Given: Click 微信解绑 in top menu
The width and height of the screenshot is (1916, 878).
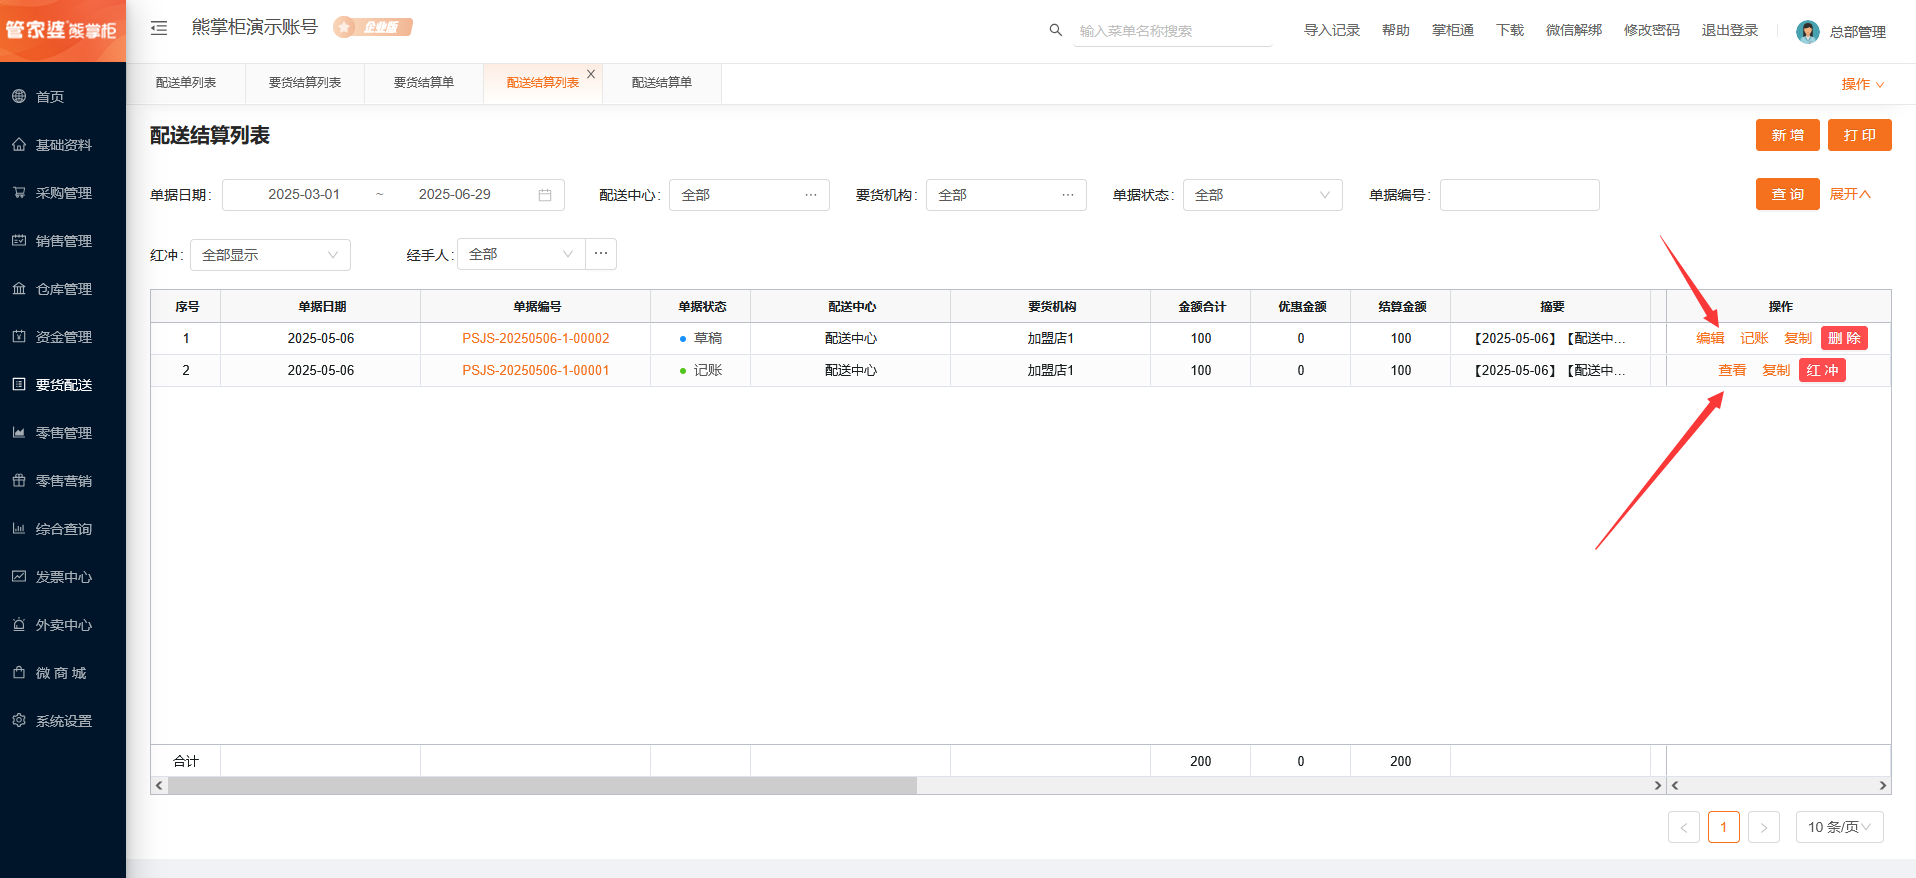Looking at the screenshot, I should (x=1574, y=30).
